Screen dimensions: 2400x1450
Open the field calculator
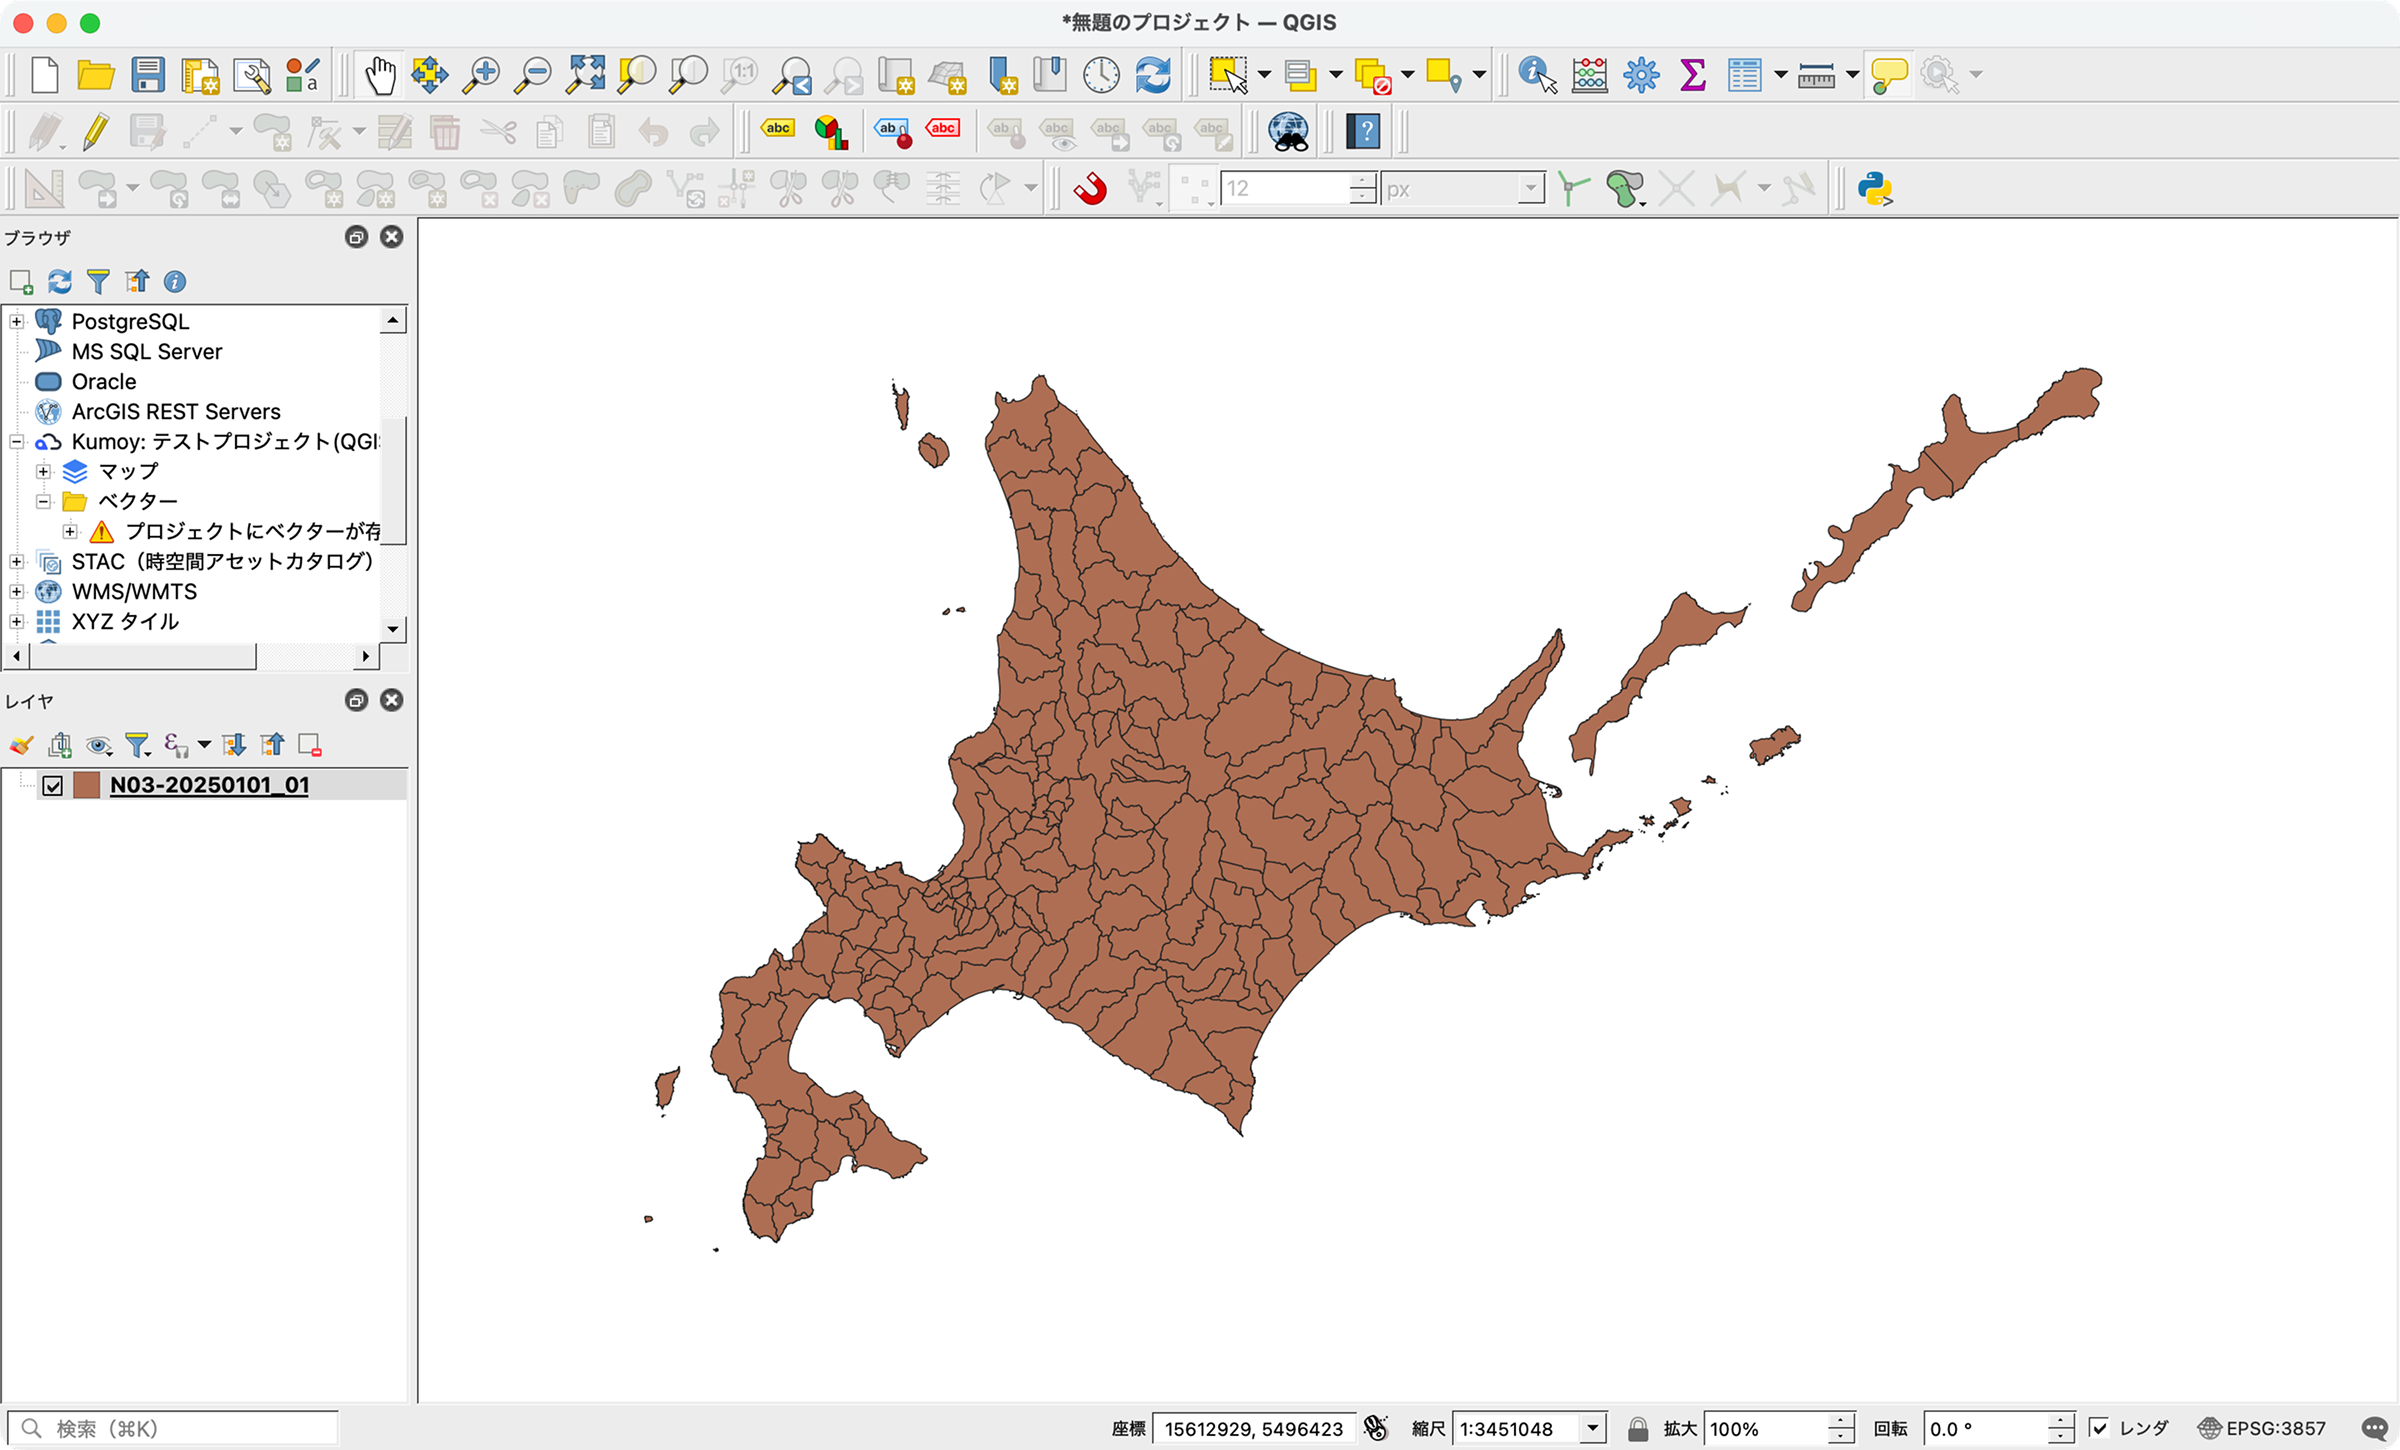point(1589,74)
